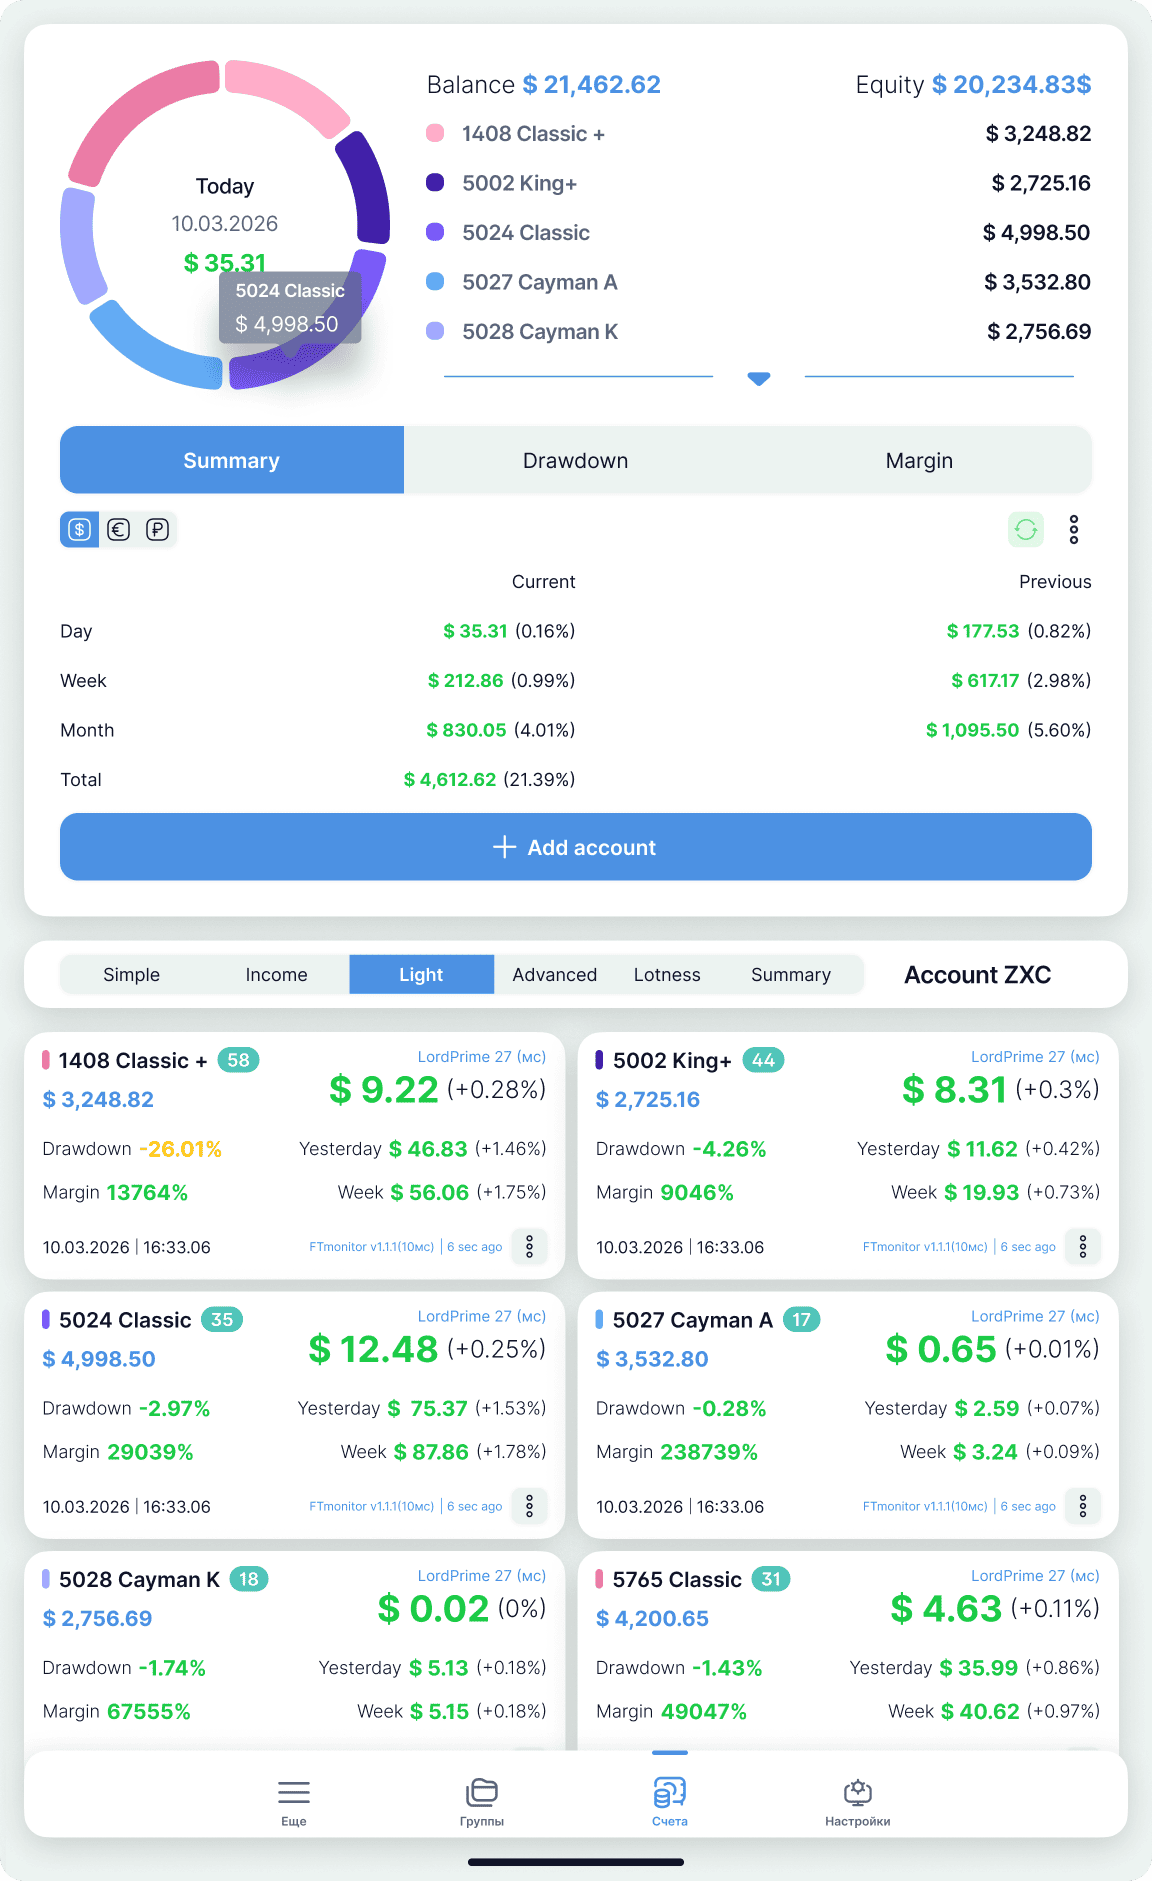Viewport: 1152px width, 1881px height.
Task: Switch currency to ruble
Action: coord(157,530)
